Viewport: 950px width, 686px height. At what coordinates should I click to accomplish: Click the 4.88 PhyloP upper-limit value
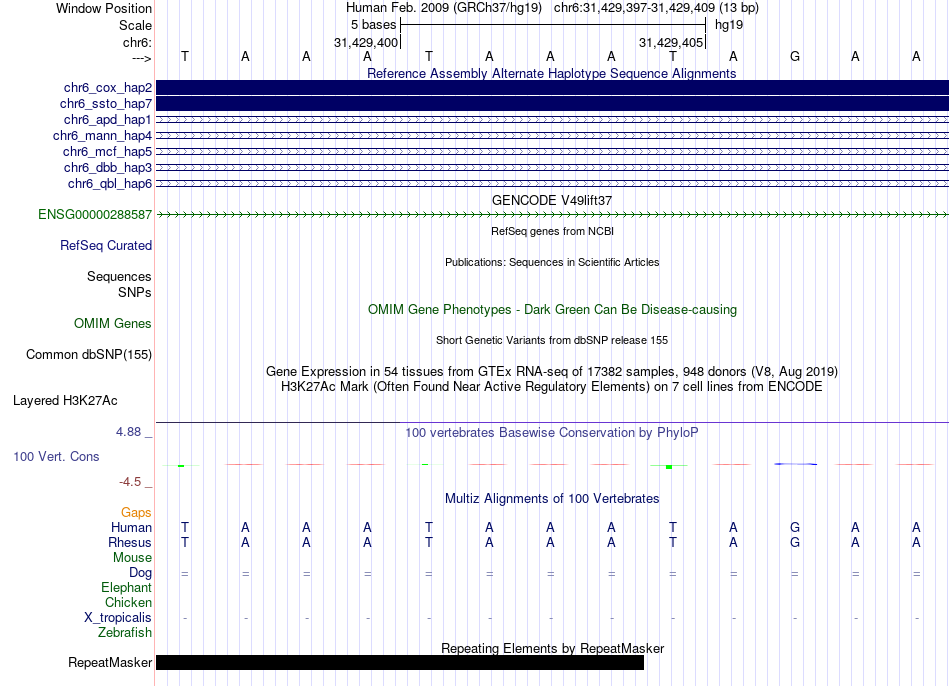128,432
